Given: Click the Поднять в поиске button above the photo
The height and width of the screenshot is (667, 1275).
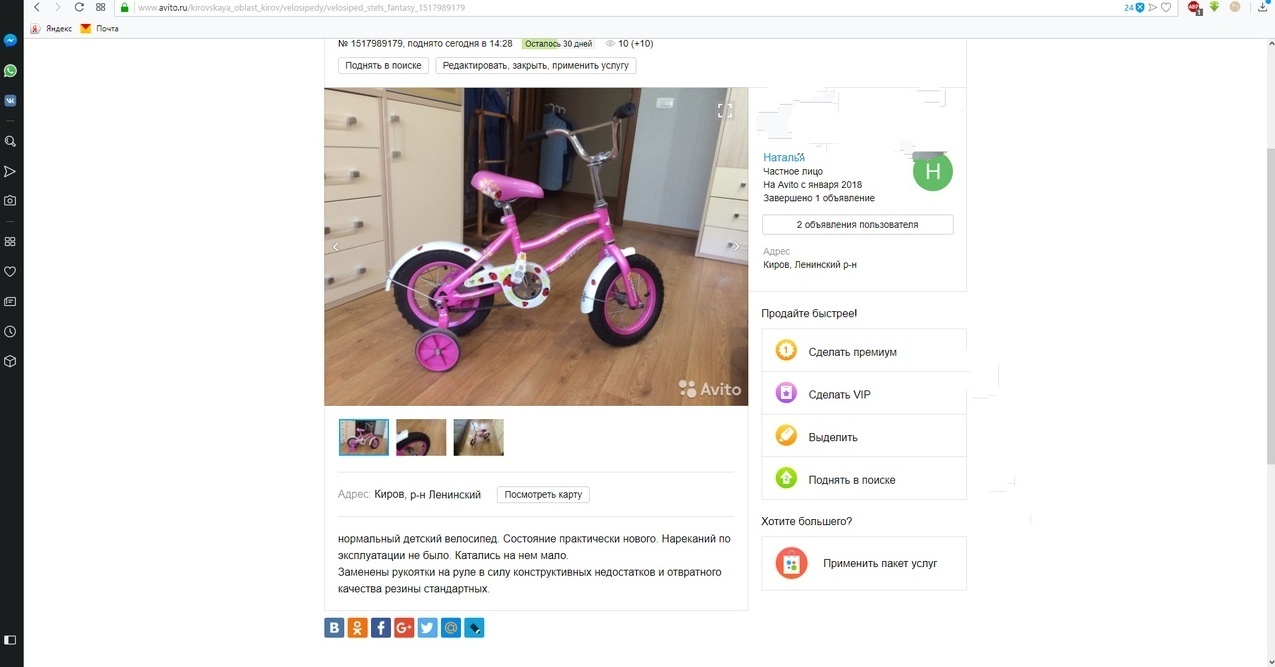Looking at the screenshot, I should 383,65.
